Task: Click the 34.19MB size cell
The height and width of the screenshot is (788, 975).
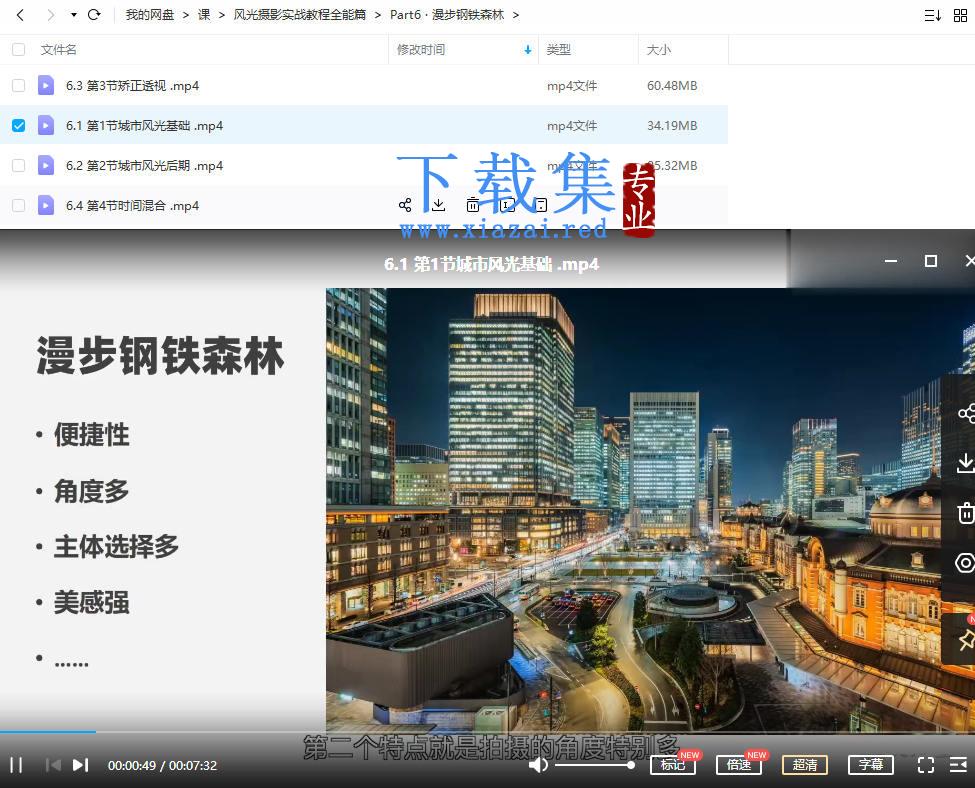Action: coord(672,126)
